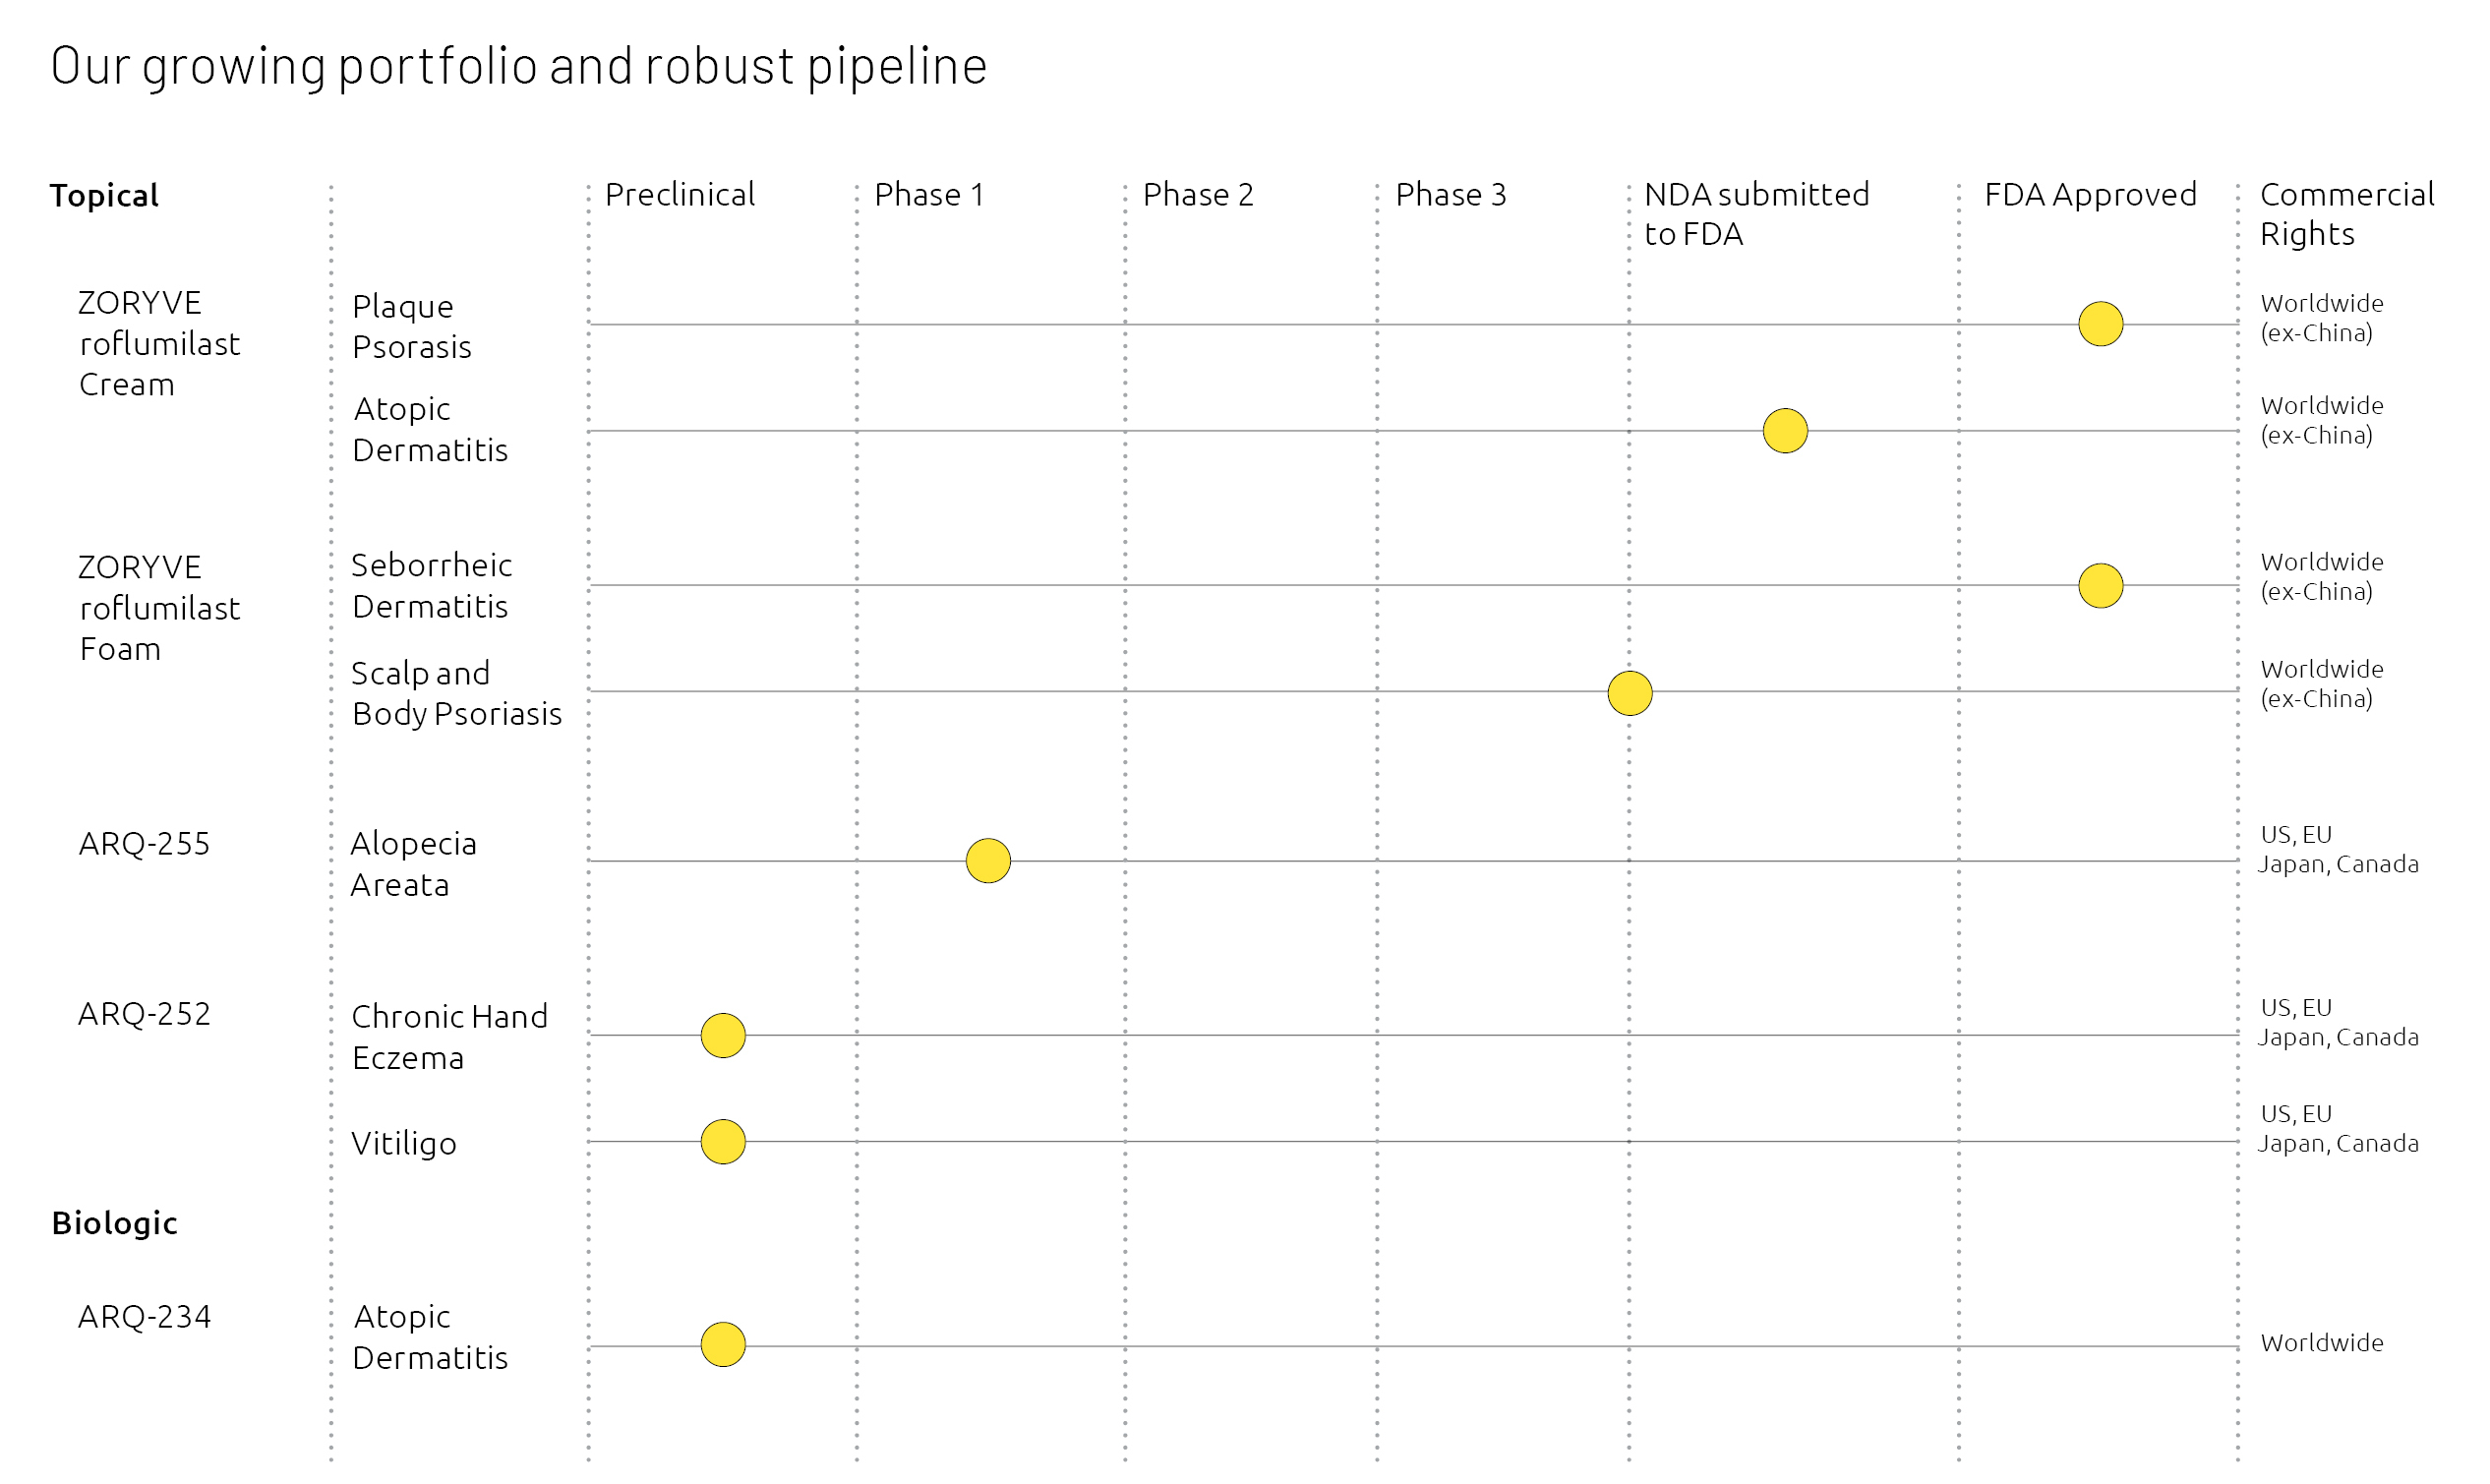Select the ZORYVE roflumilast Foam label

tap(159, 608)
